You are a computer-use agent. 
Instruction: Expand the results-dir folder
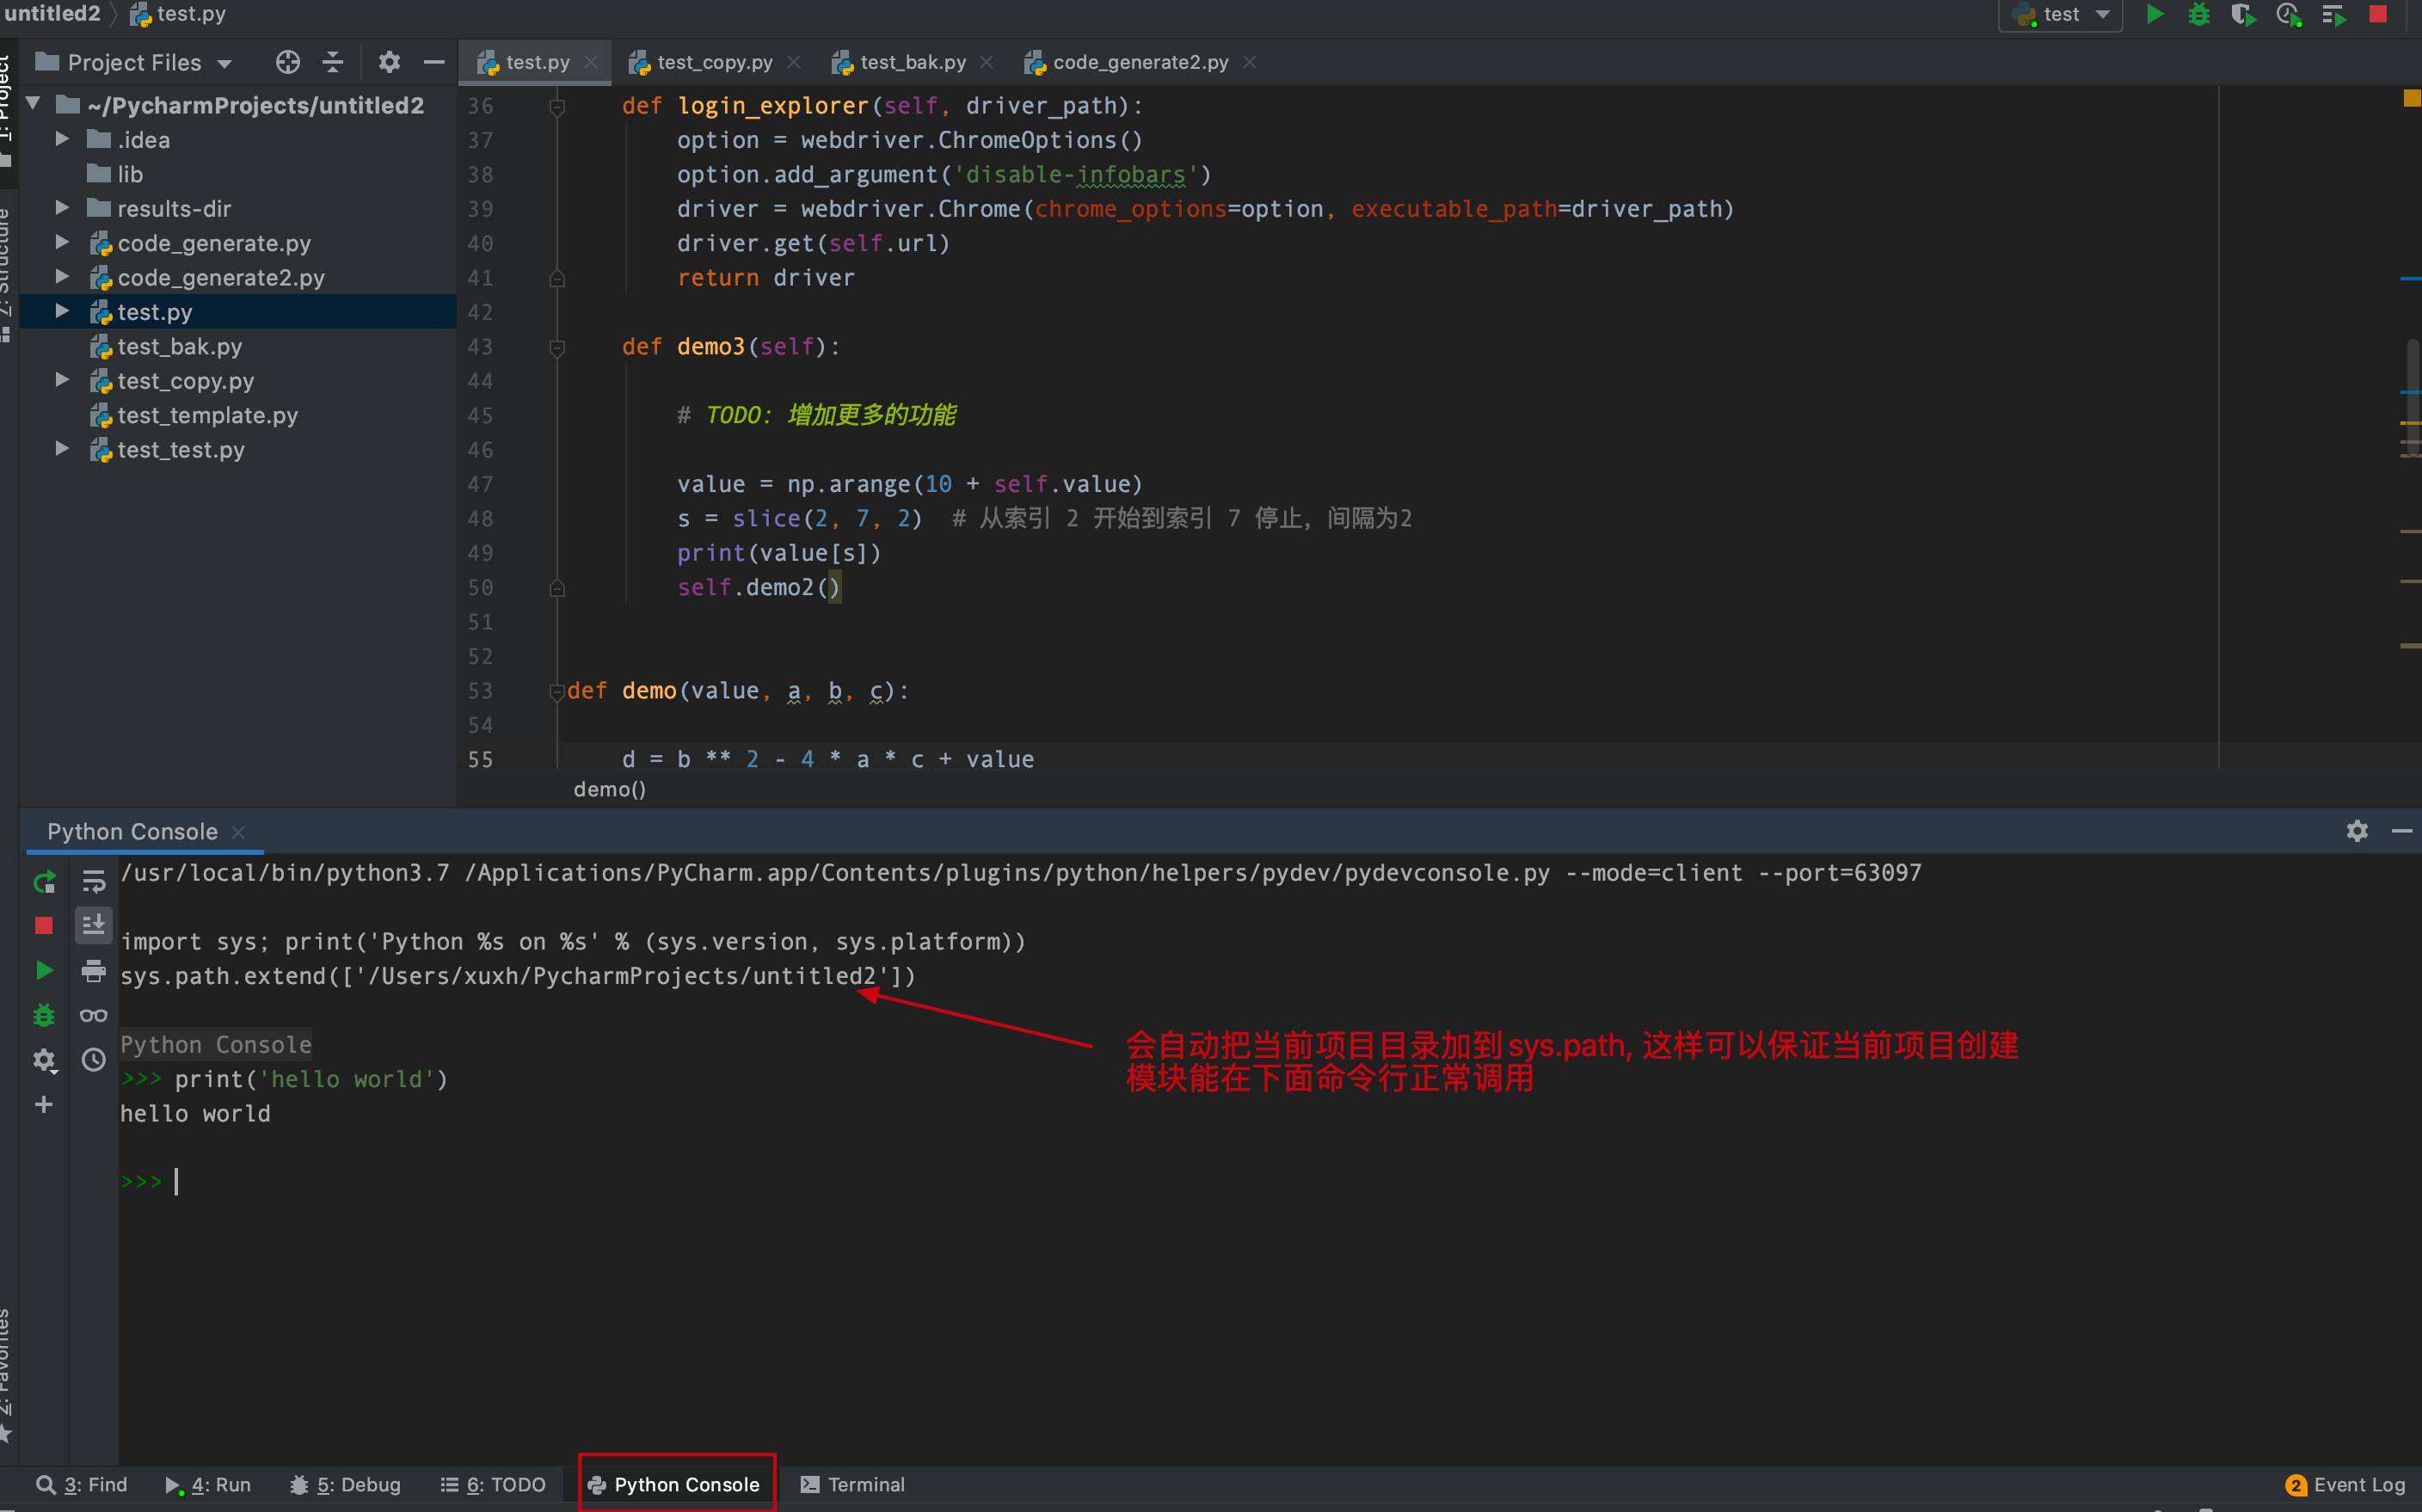[x=62, y=208]
